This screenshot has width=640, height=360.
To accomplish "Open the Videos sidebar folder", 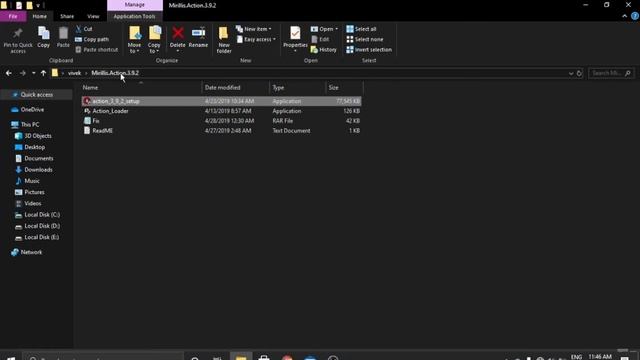I will pyautogui.click(x=33, y=203).
